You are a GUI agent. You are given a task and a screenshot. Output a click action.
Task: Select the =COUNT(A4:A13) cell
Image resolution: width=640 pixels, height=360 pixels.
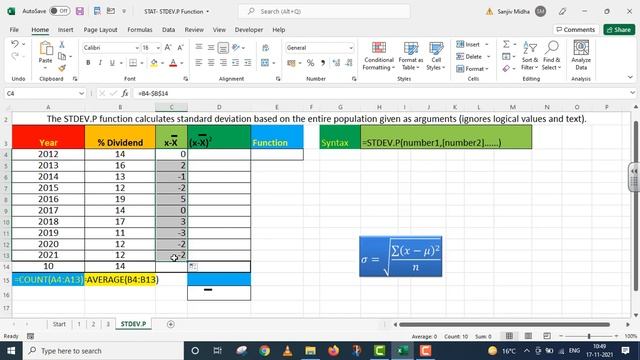(48, 280)
